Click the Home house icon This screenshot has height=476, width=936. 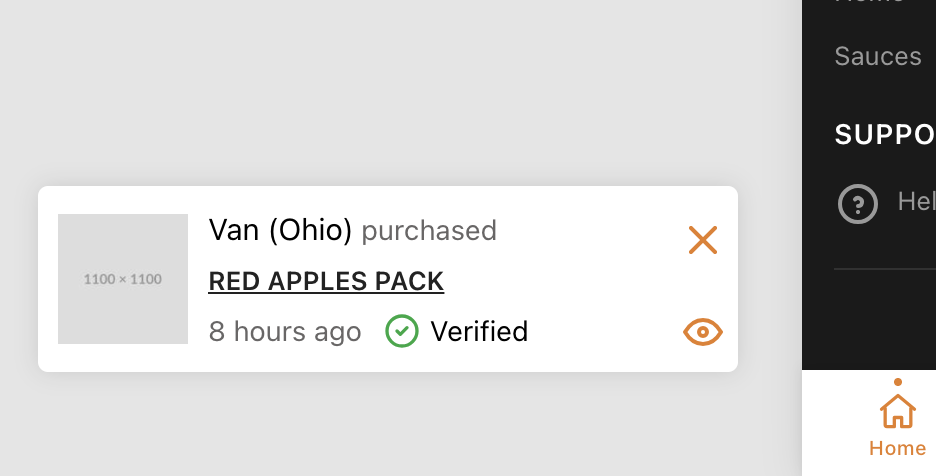(x=897, y=410)
